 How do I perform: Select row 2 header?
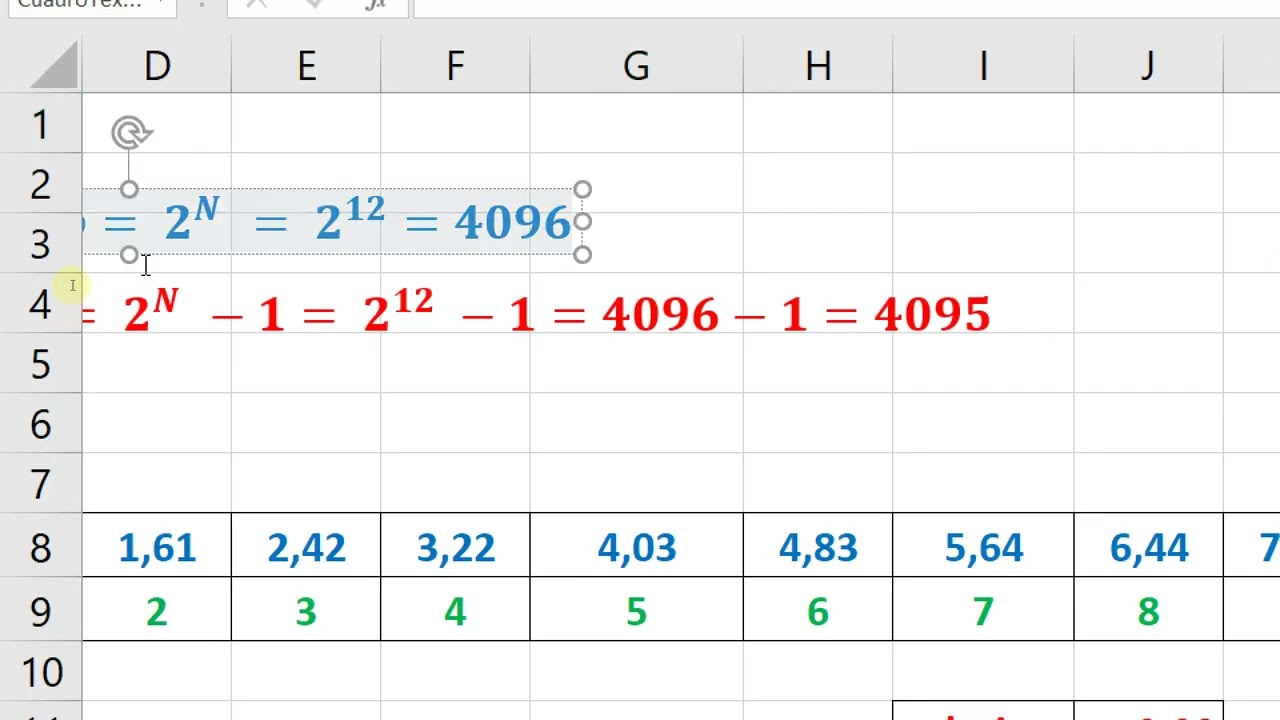pyautogui.click(x=40, y=184)
